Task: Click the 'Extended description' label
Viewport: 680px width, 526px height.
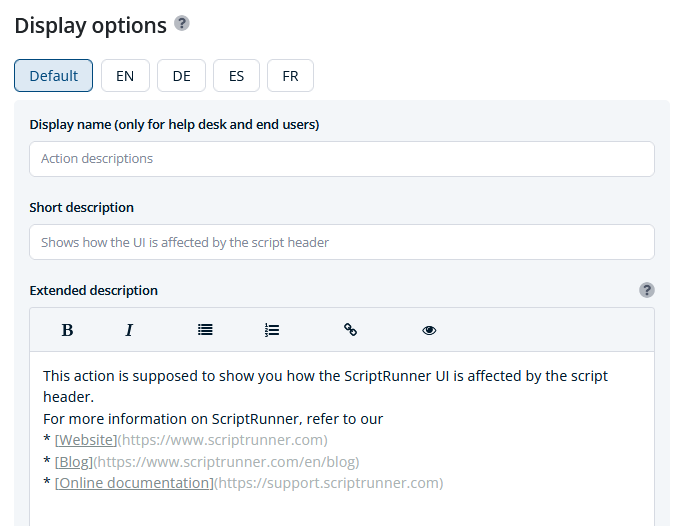Action: tap(94, 291)
